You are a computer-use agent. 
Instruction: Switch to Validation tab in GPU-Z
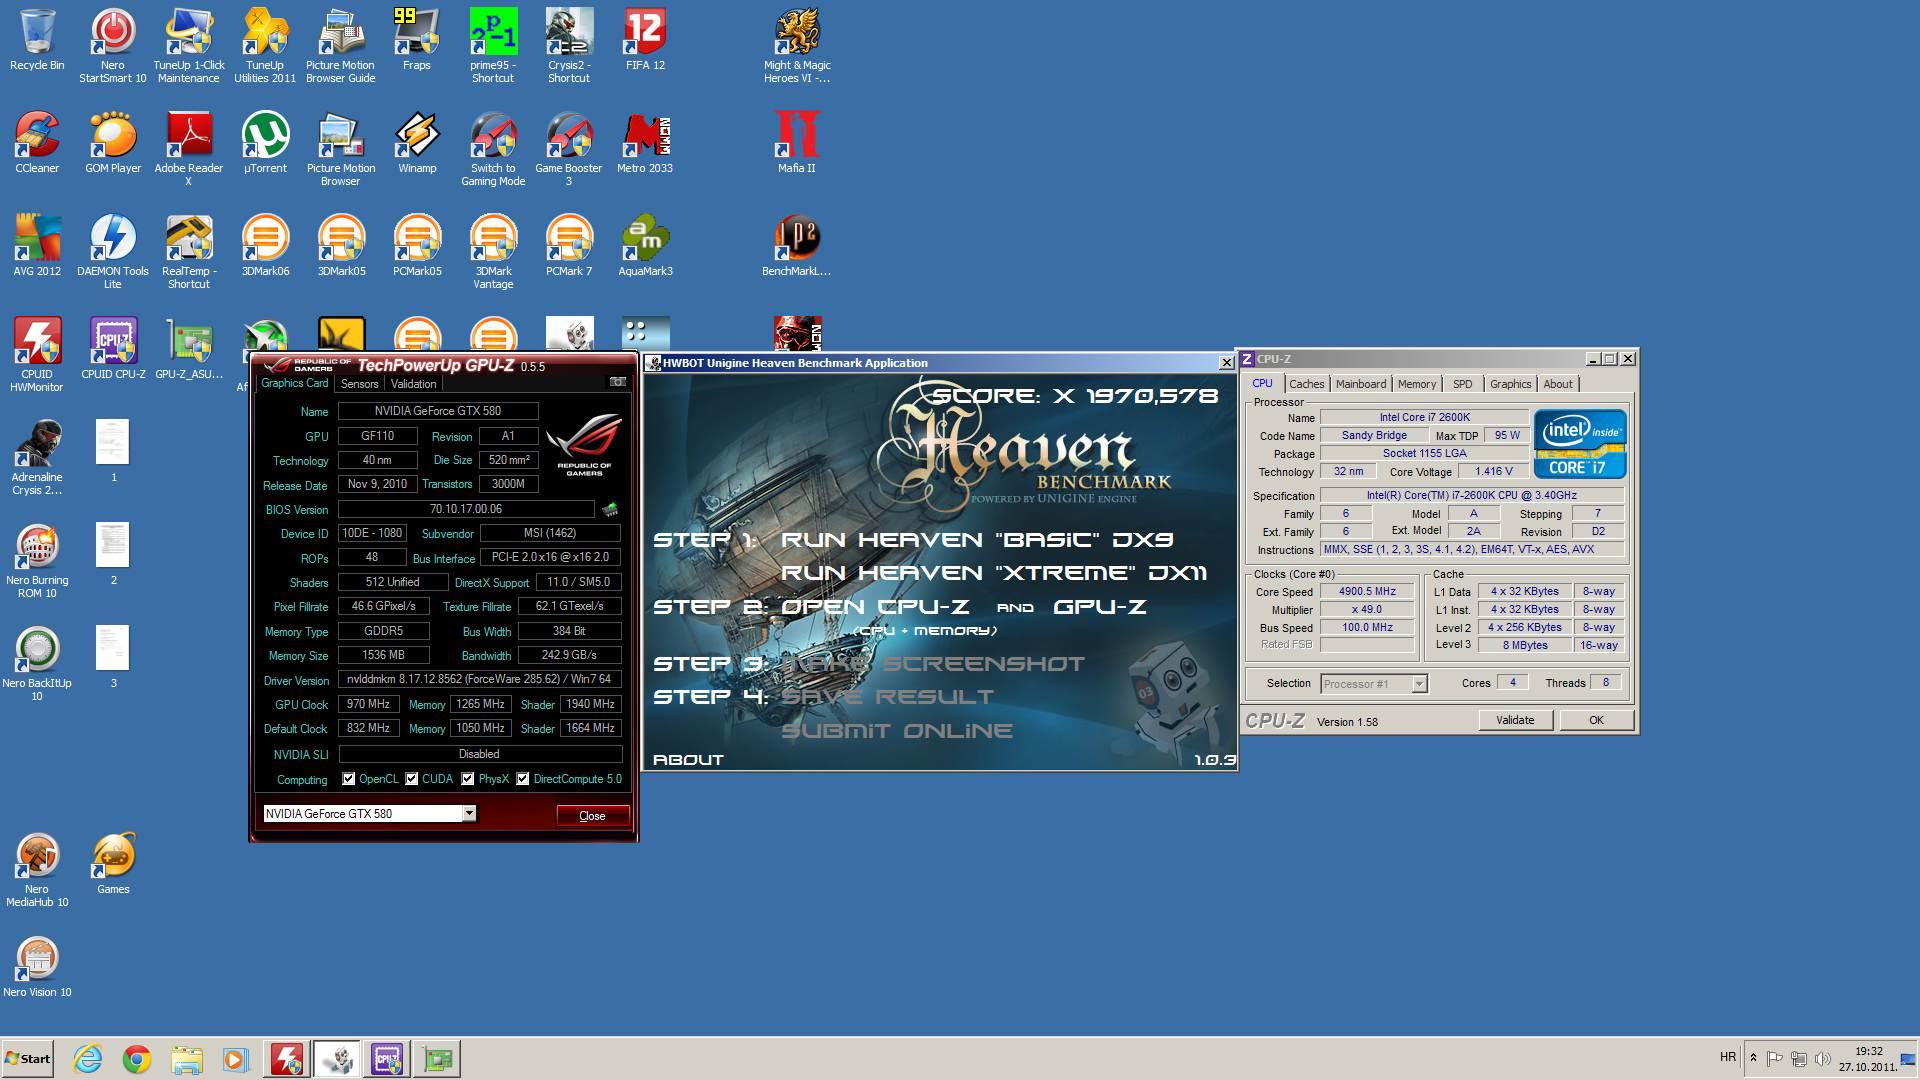[413, 384]
